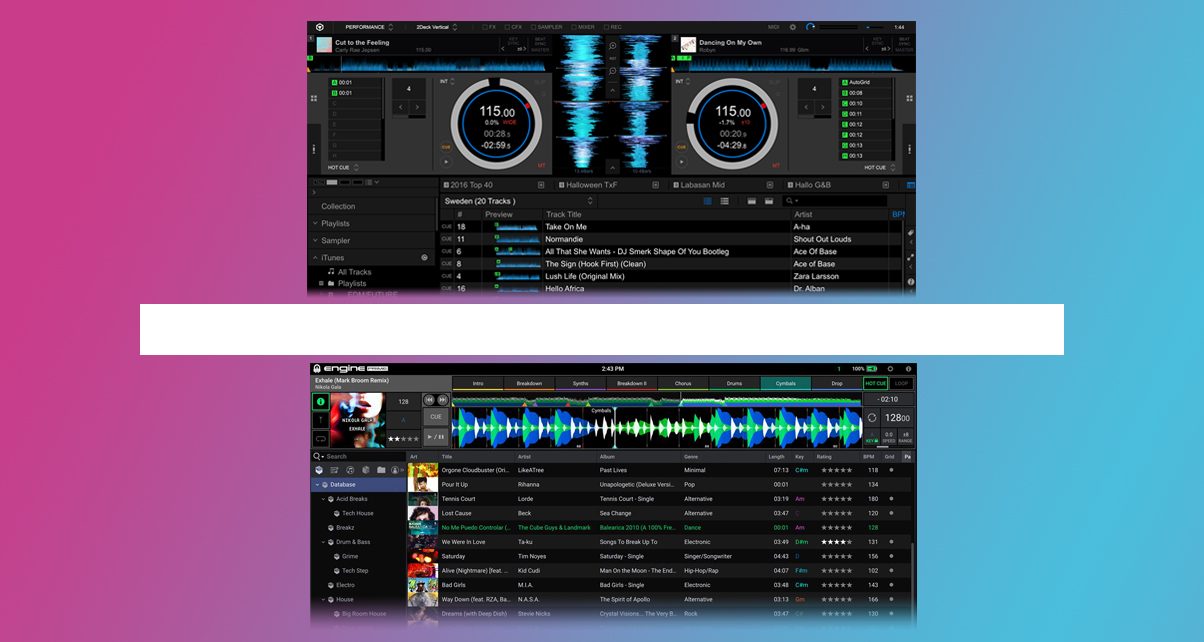The width and height of the screenshot is (1204, 642).
Task: Click the iTunes refresh icon
Action: (424, 257)
